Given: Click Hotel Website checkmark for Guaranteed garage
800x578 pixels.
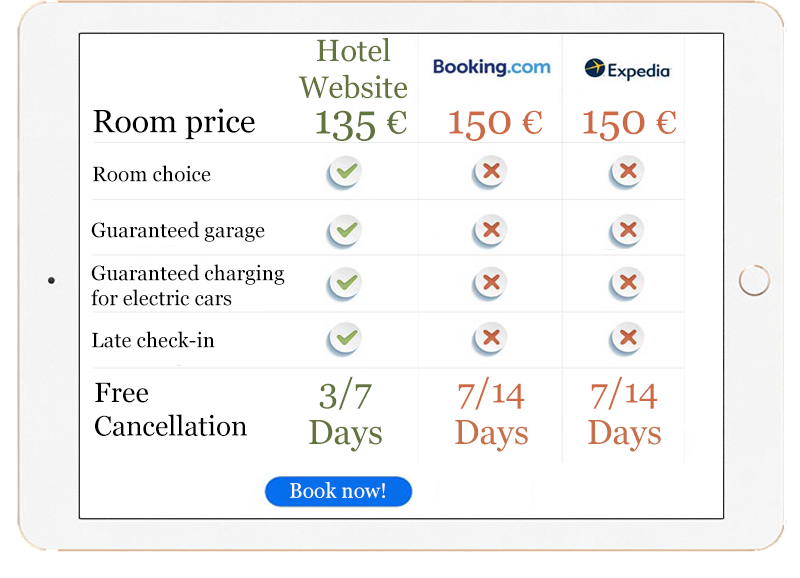Looking at the screenshot, I should click(x=345, y=231).
